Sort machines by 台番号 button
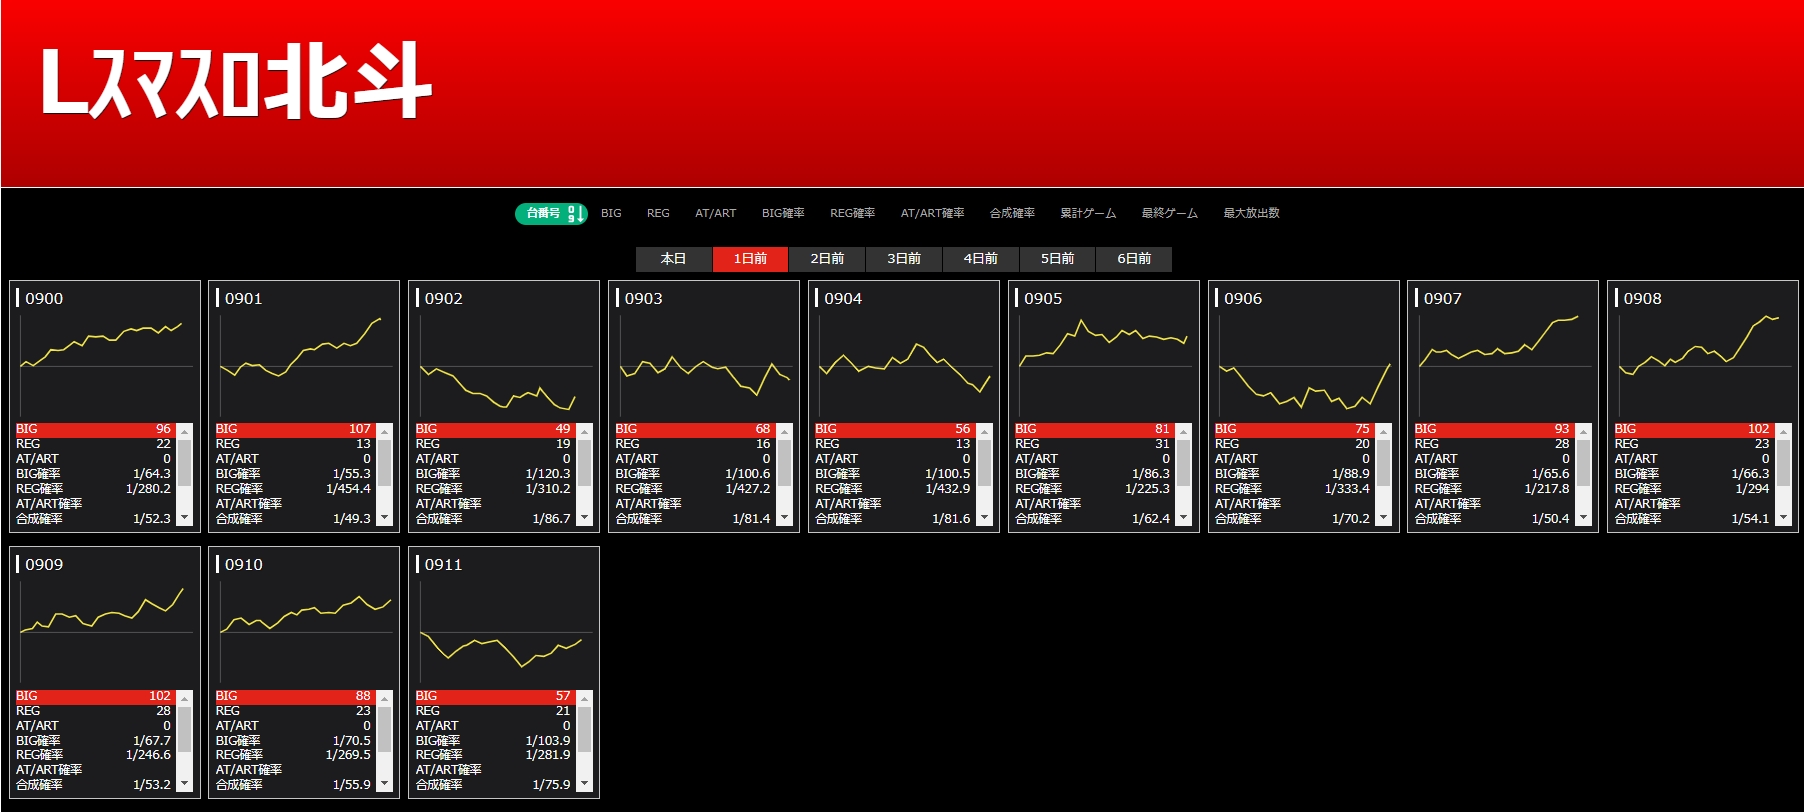The height and width of the screenshot is (812, 1804). tap(551, 213)
